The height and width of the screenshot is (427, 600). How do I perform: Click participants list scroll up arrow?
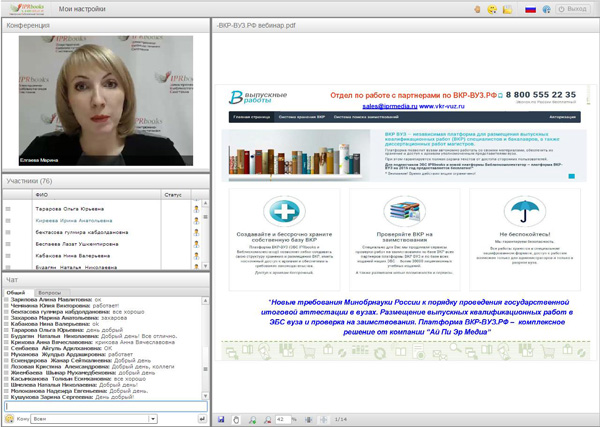click(x=205, y=203)
